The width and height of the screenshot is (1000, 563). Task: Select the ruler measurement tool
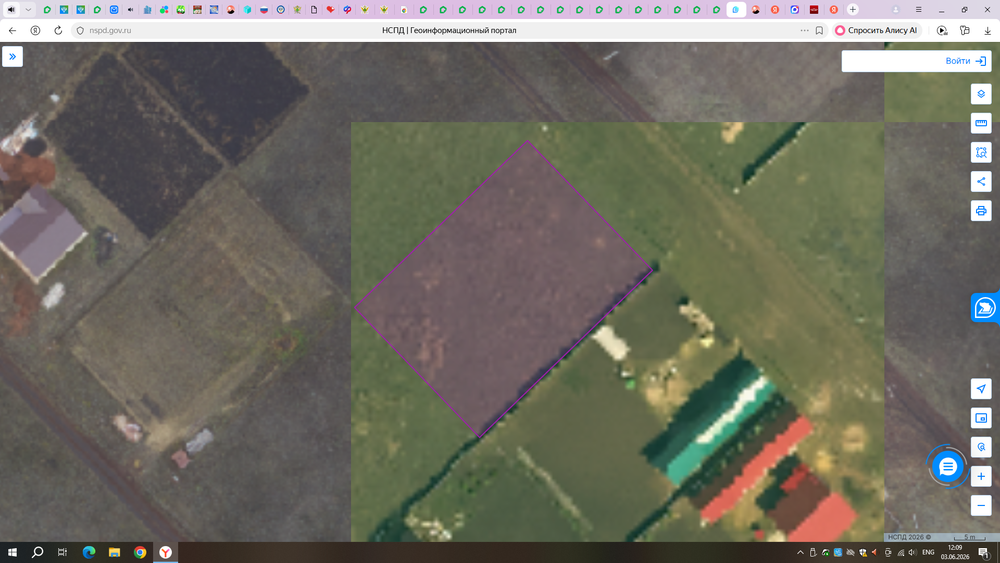(x=981, y=123)
